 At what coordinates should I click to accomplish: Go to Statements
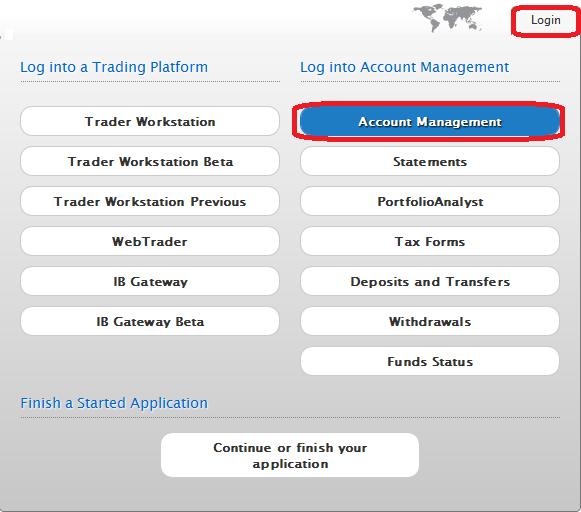coord(430,161)
